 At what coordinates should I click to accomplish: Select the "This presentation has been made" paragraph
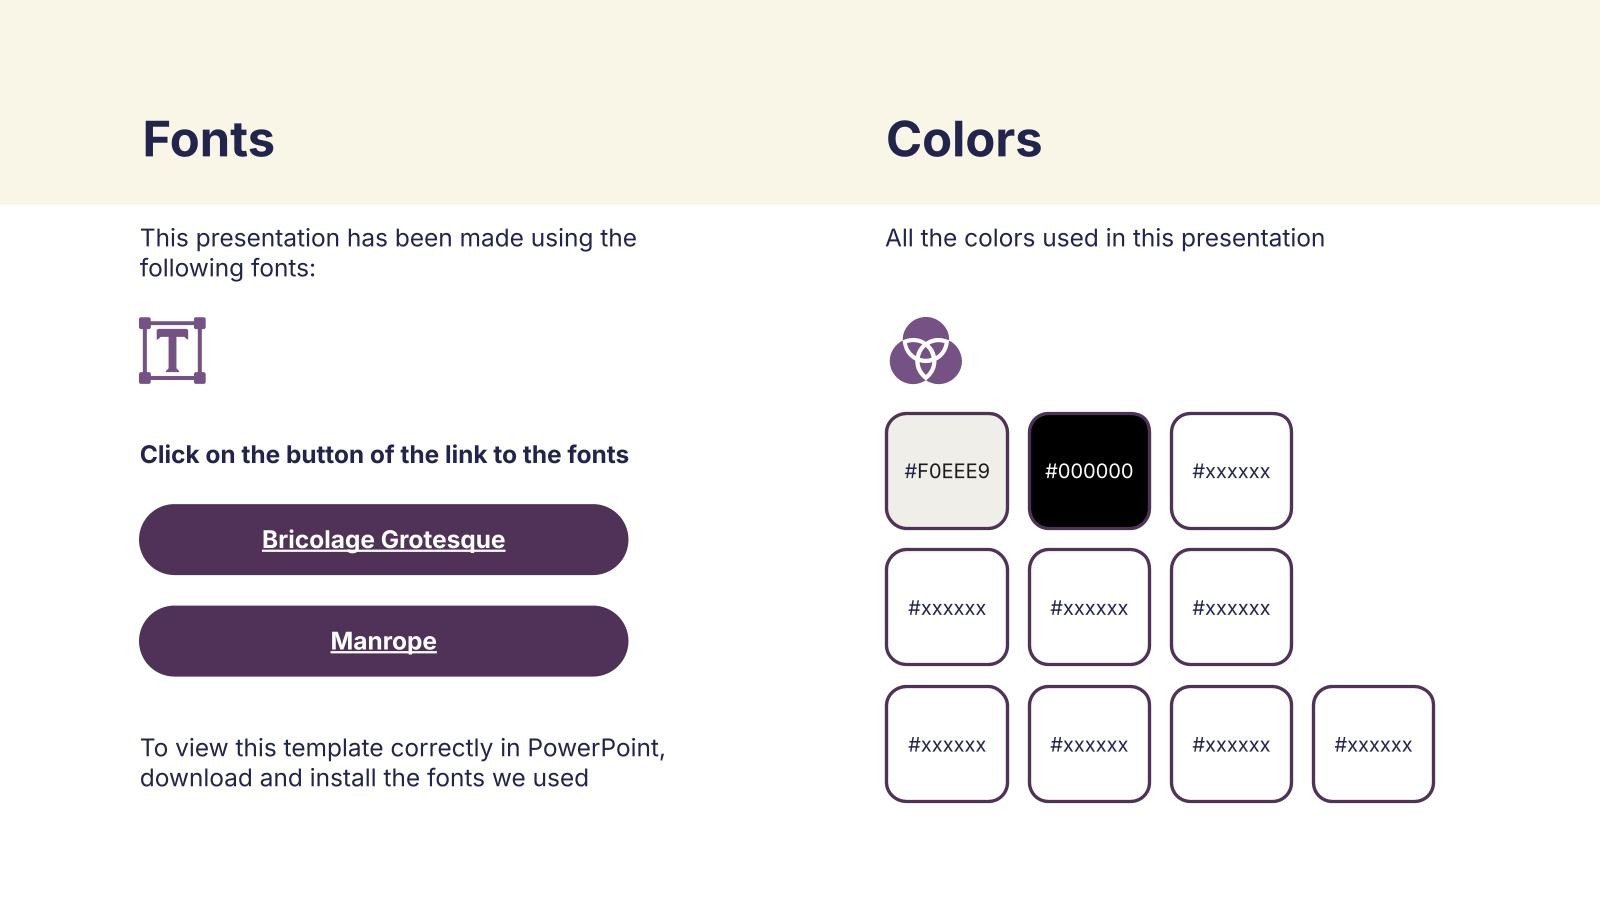[388, 253]
